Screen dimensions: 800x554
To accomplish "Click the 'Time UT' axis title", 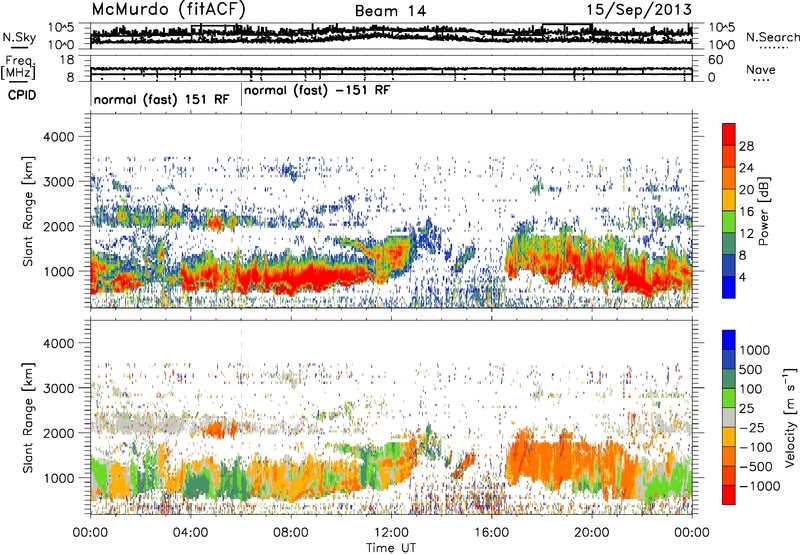I will (x=391, y=547).
